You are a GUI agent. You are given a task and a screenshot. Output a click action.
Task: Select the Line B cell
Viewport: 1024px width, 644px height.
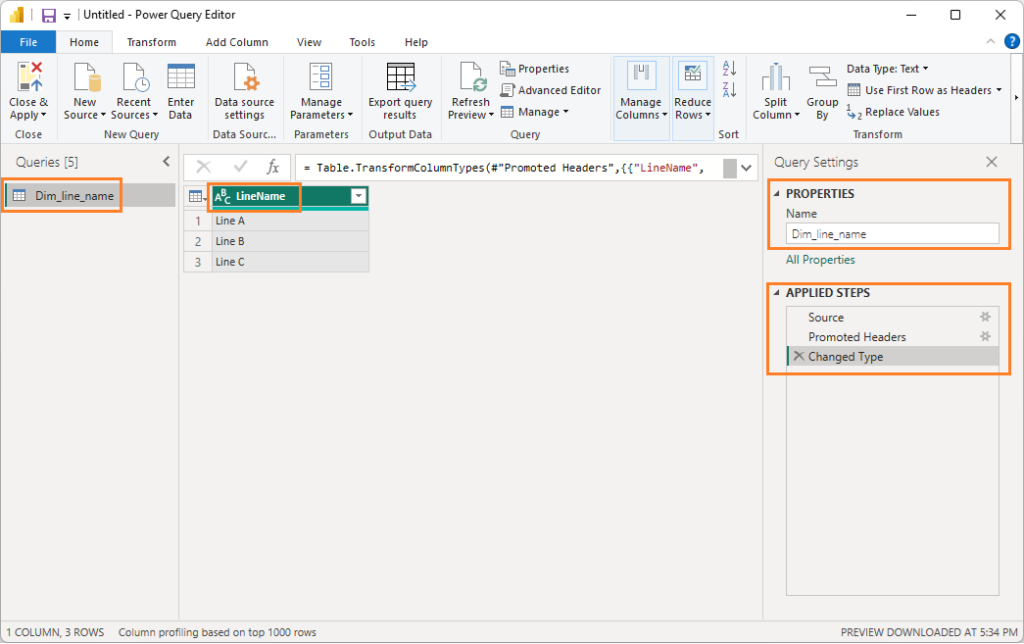coord(290,241)
